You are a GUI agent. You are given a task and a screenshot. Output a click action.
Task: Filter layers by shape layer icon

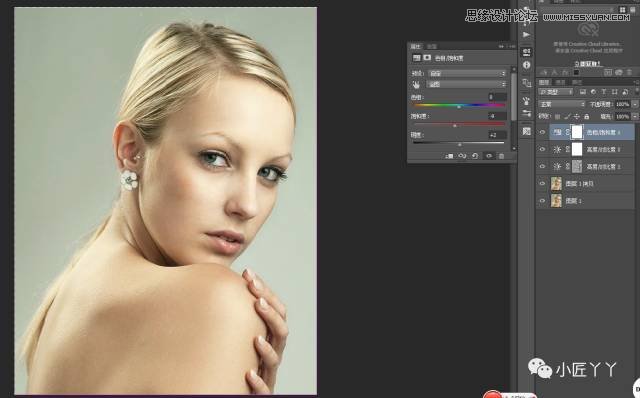(614, 92)
